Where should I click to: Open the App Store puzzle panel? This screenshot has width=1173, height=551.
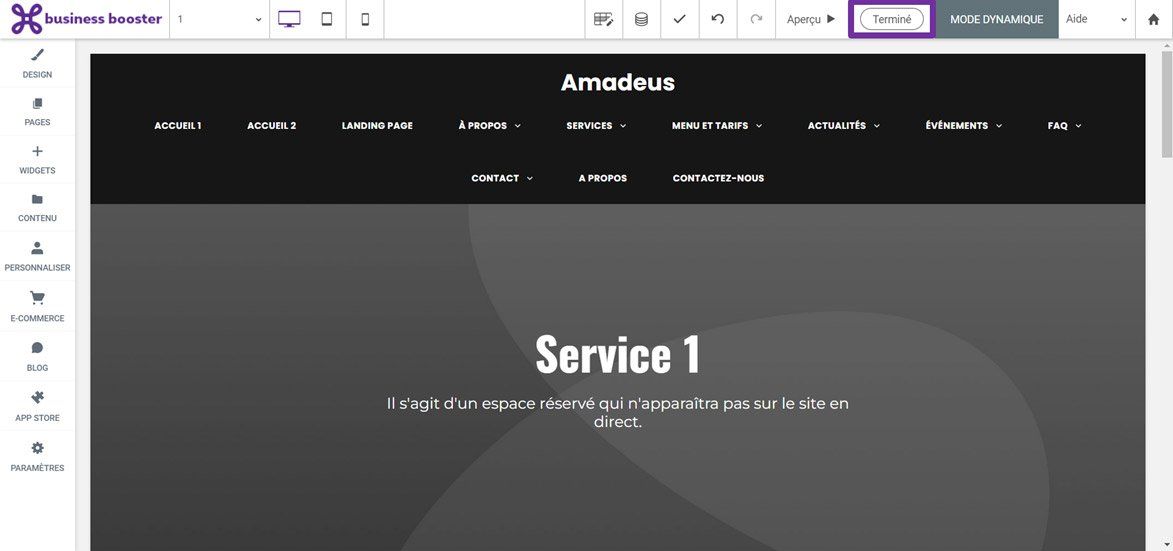[x=37, y=406]
